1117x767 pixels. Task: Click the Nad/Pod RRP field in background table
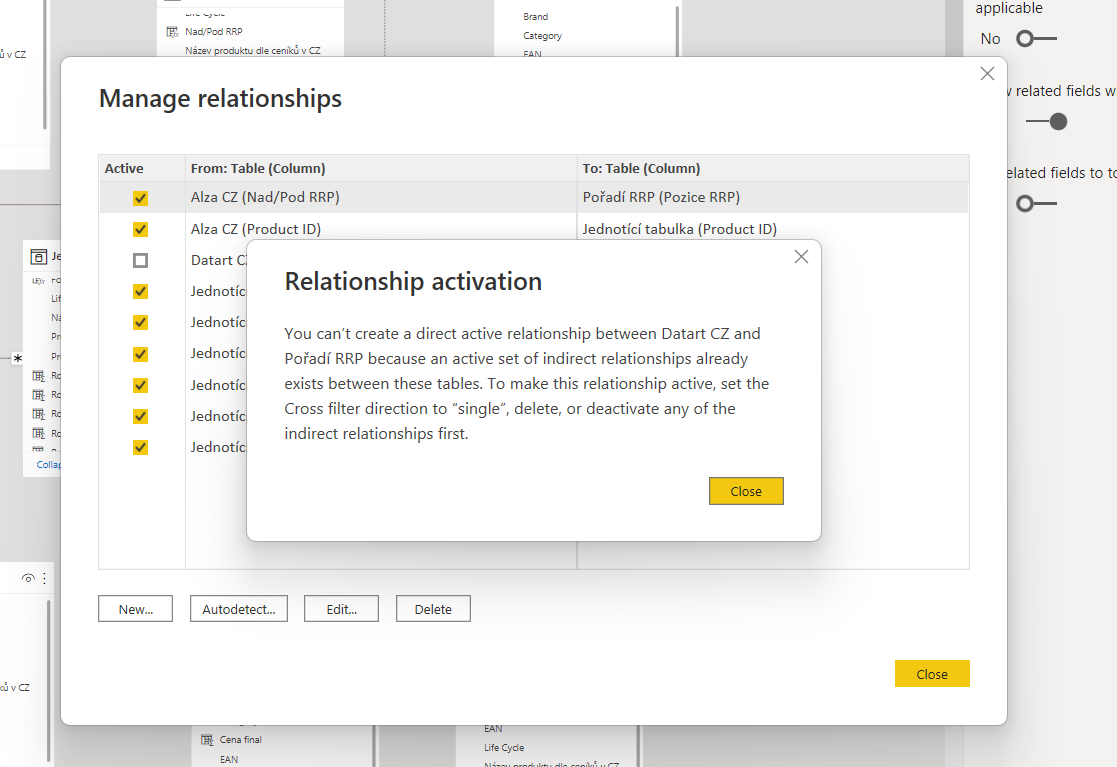coord(214,31)
